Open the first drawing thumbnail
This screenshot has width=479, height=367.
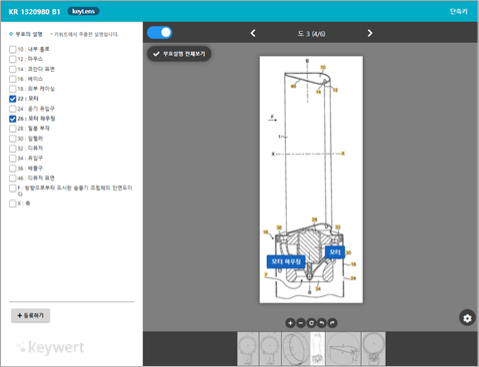pos(248,349)
